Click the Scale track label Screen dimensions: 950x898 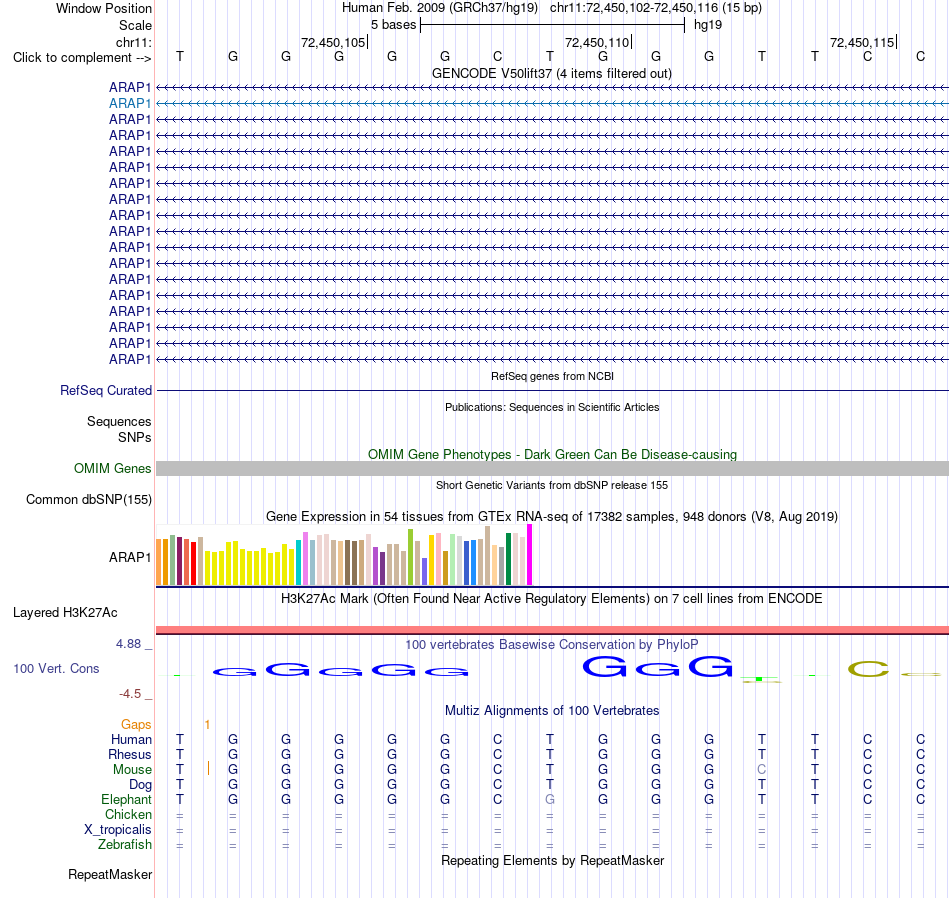pyautogui.click(x=135, y=25)
